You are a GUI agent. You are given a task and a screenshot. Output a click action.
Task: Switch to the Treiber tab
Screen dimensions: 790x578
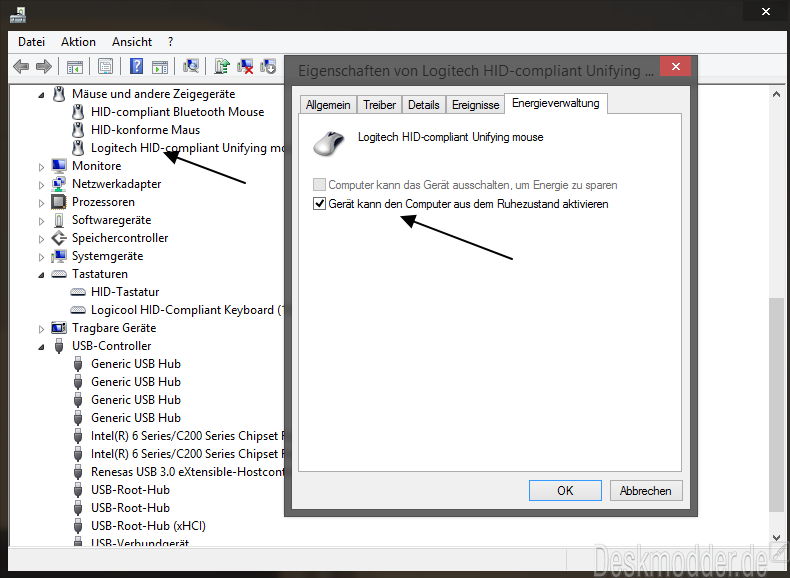pyautogui.click(x=379, y=105)
